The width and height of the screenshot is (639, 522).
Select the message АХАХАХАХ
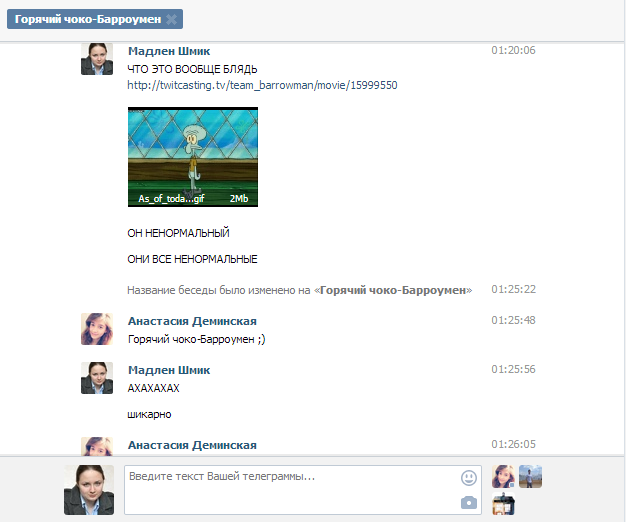pyautogui.click(x=153, y=388)
